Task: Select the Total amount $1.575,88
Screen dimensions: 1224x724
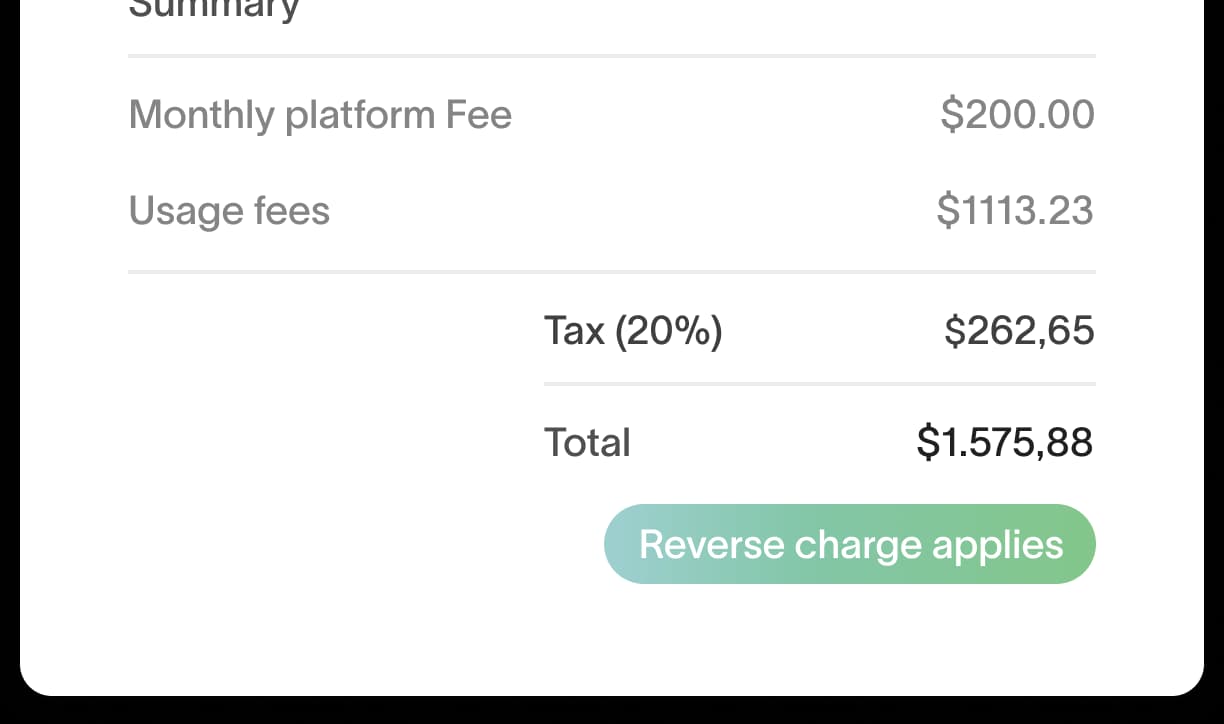Action: tap(1003, 442)
